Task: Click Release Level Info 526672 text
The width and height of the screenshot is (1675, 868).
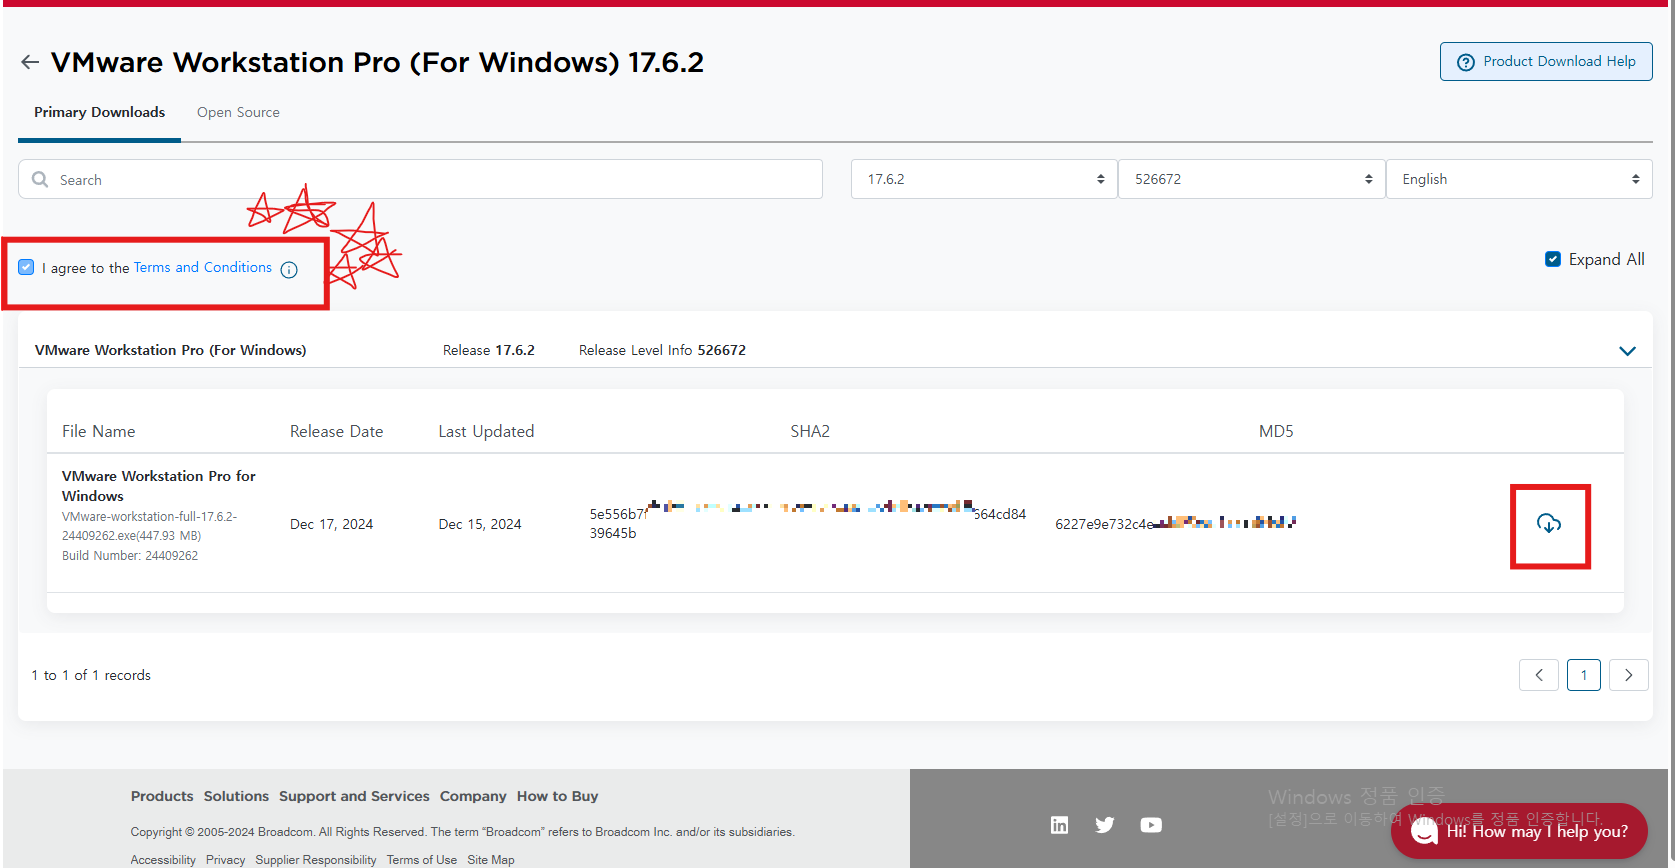Action: (x=662, y=350)
